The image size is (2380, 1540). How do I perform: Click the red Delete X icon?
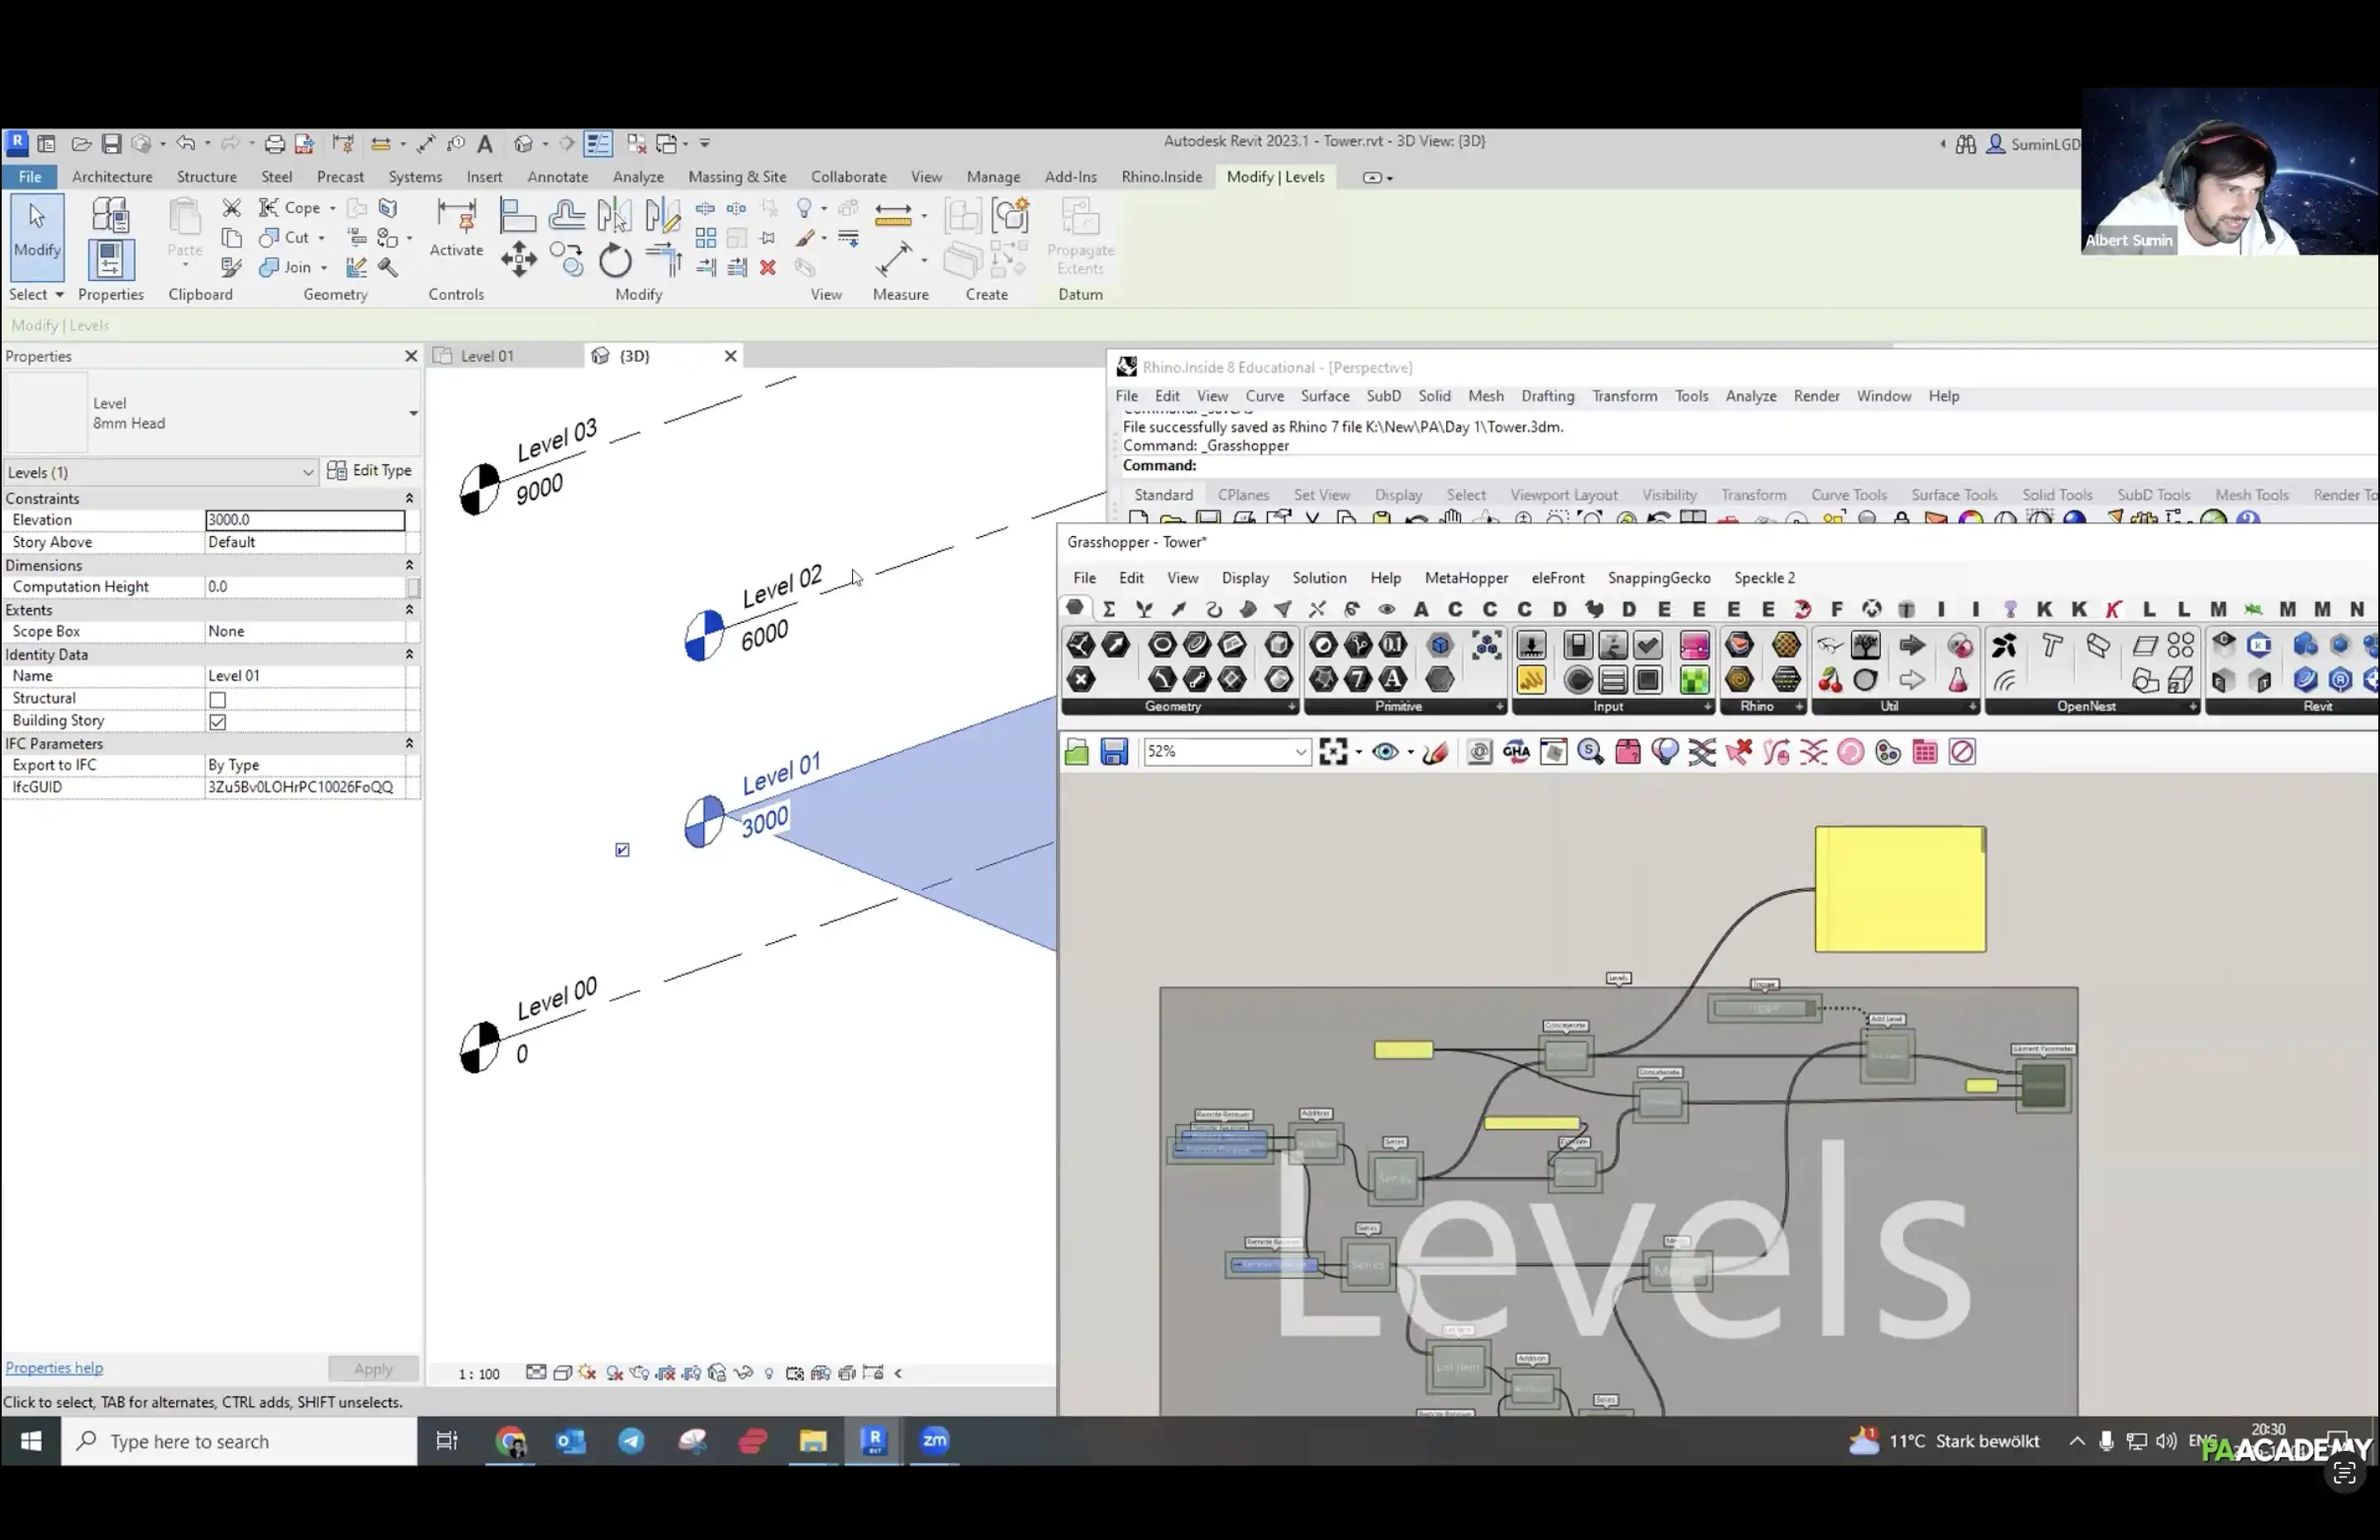(x=767, y=268)
